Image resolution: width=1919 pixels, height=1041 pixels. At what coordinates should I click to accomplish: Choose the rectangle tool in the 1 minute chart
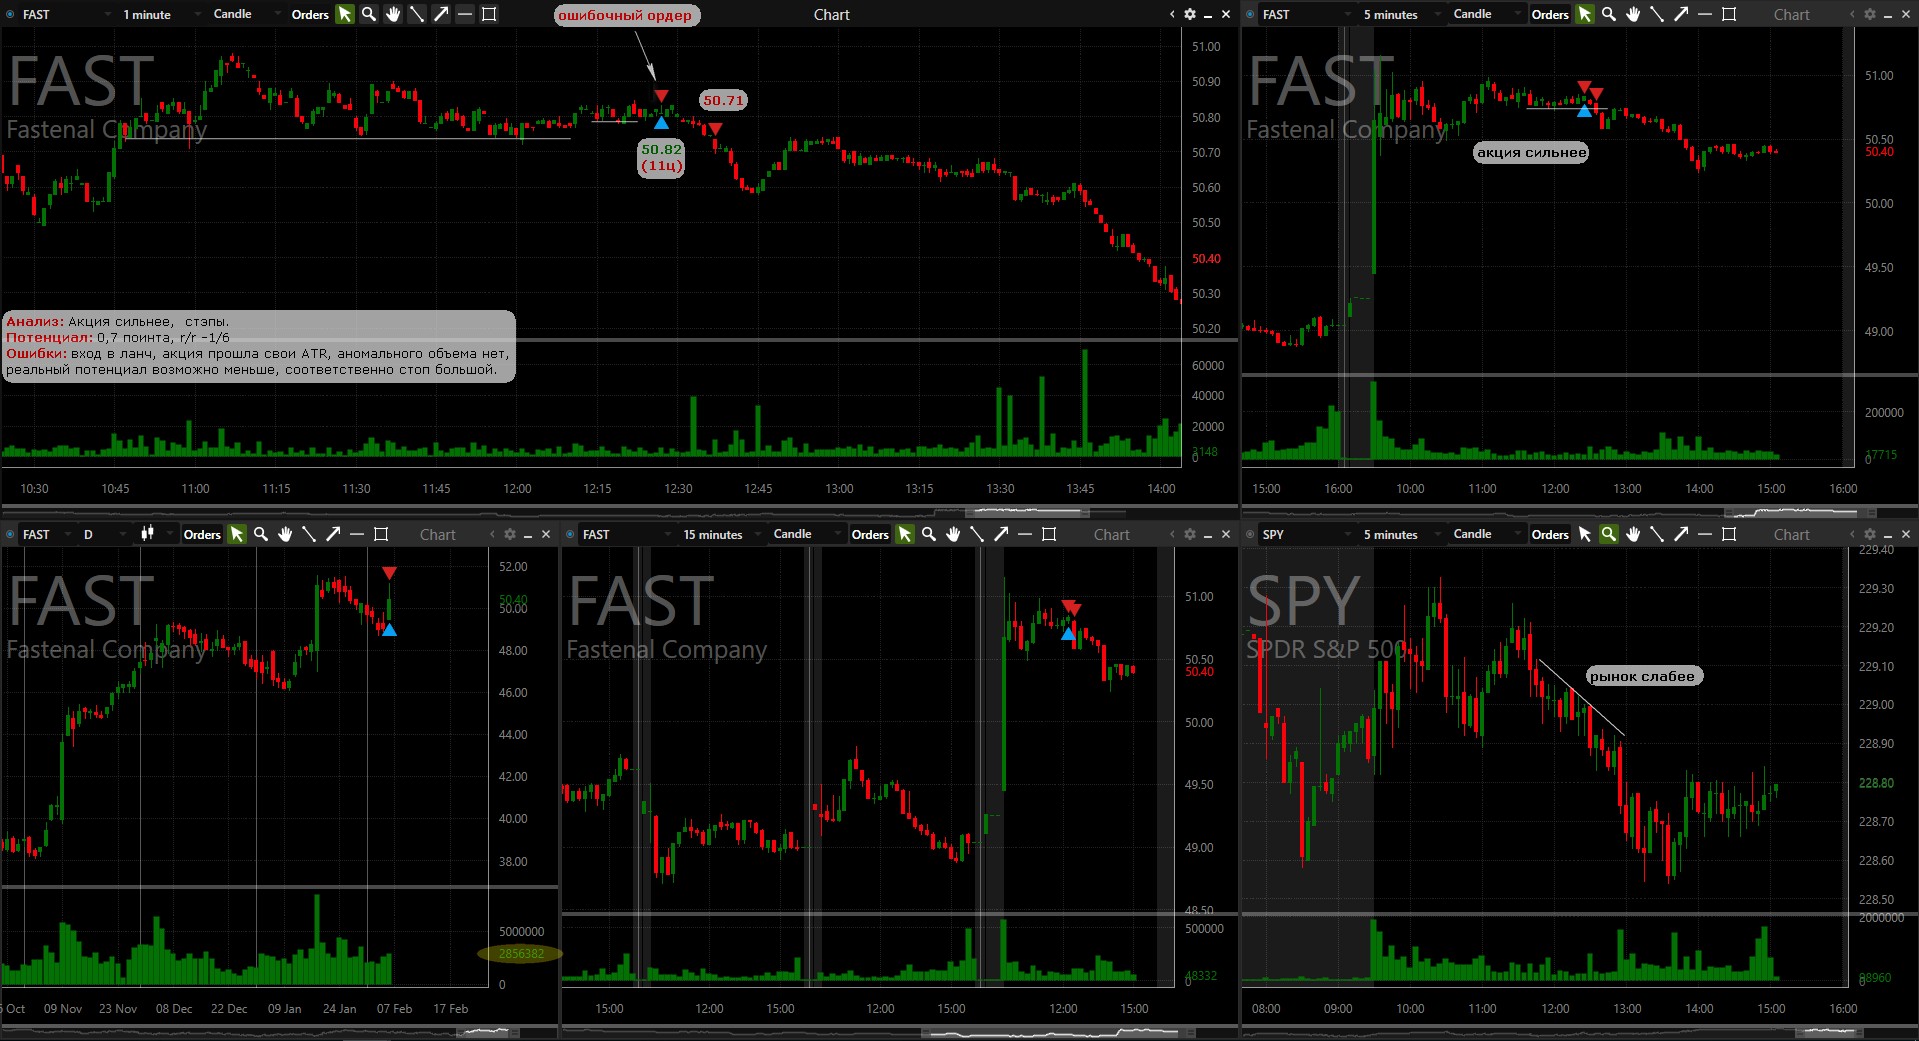click(x=489, y=14)
